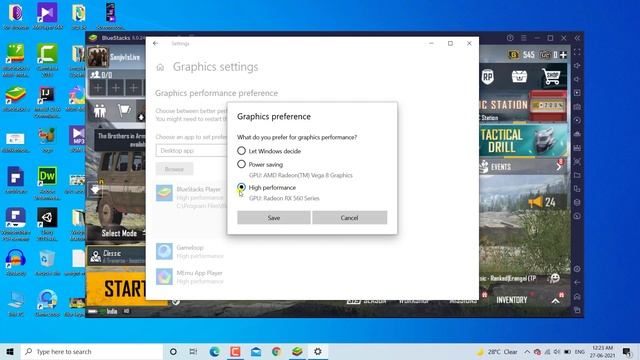Screen dimensions: 640x360
Task: Select BlueStacks Player in the app list
Action: tap(191, 197)
